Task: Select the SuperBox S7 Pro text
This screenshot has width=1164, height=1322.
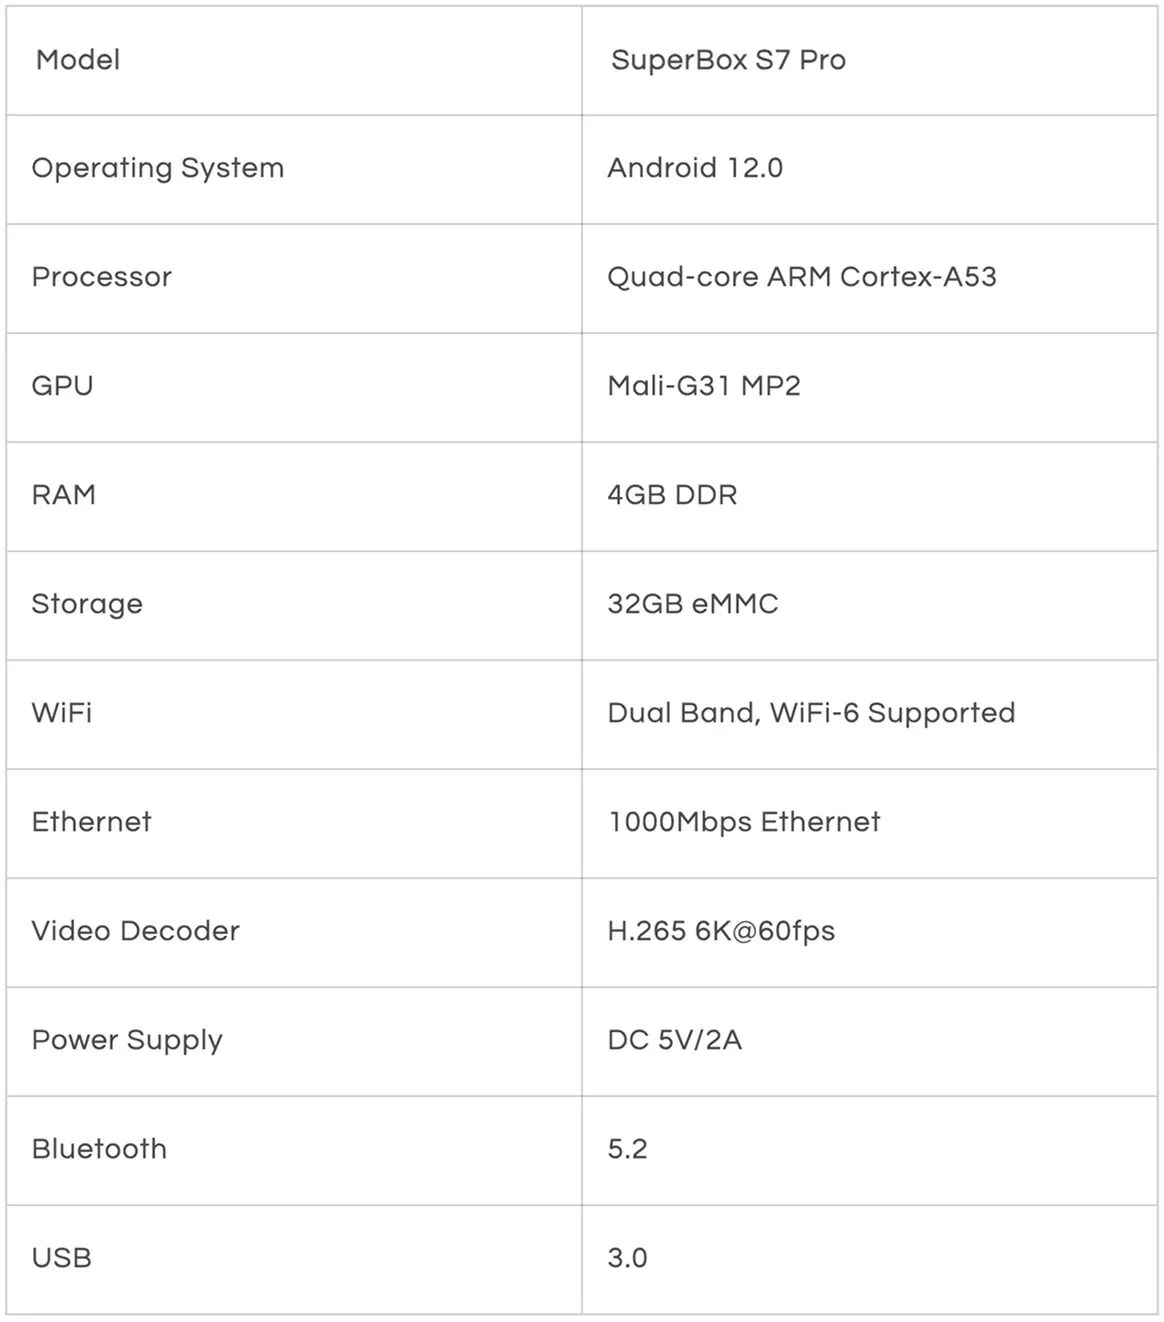Action: (x=728, y=60)
